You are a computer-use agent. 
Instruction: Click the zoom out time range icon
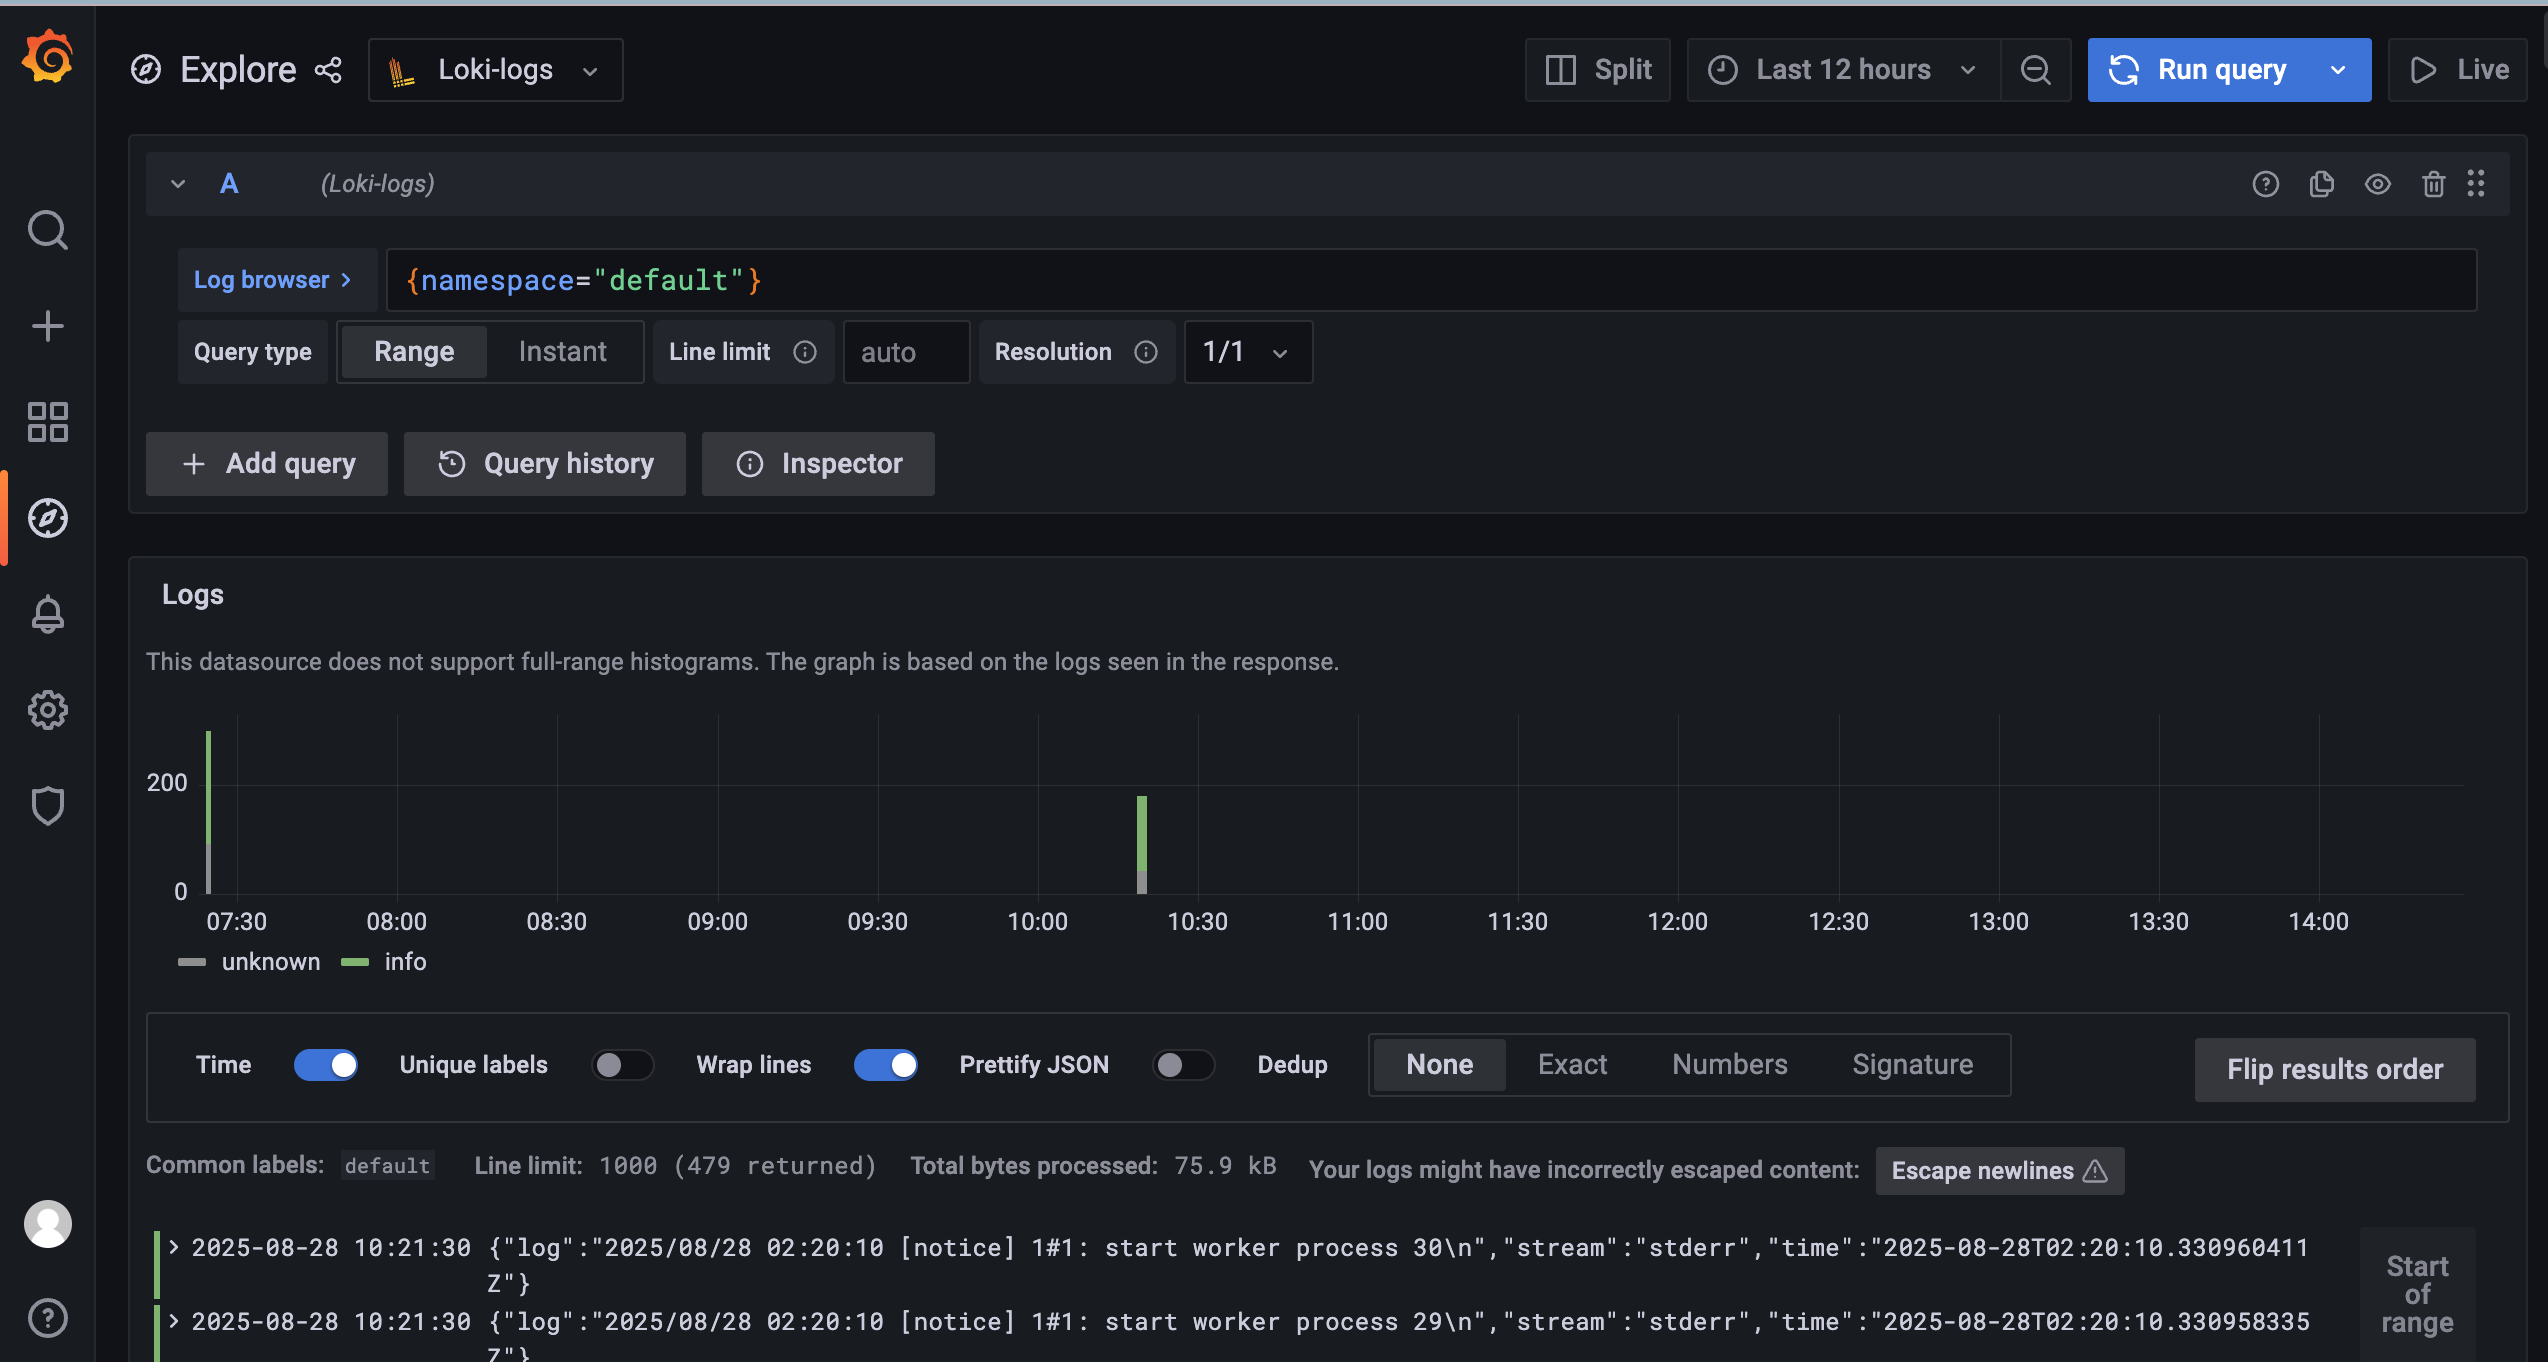[x=2035, y=70]
